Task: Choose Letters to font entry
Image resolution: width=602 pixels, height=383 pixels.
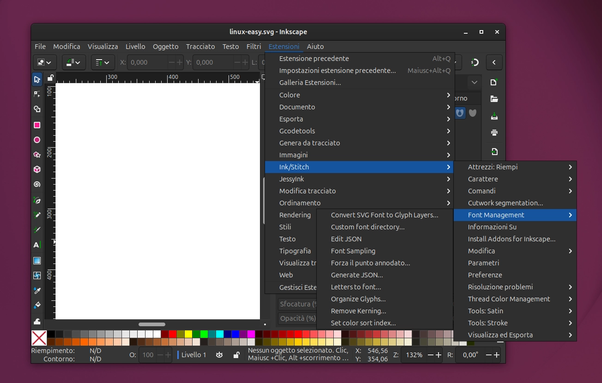Action: 384,287
